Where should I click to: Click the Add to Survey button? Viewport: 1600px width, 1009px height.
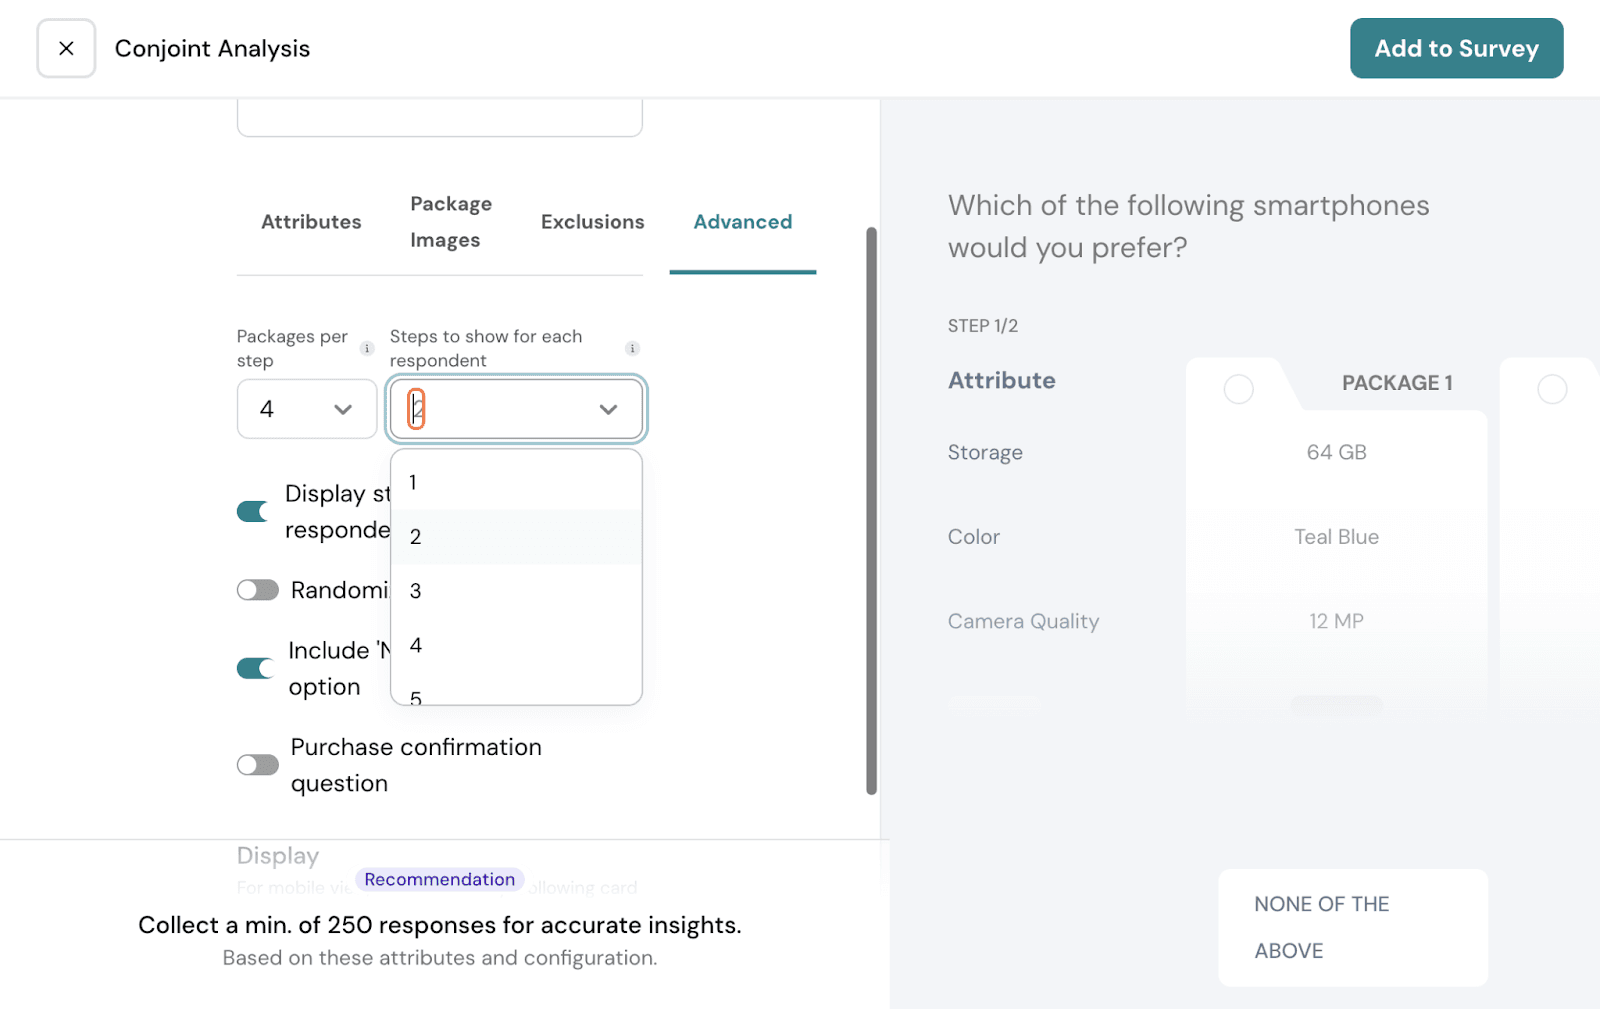(1455, 48)
